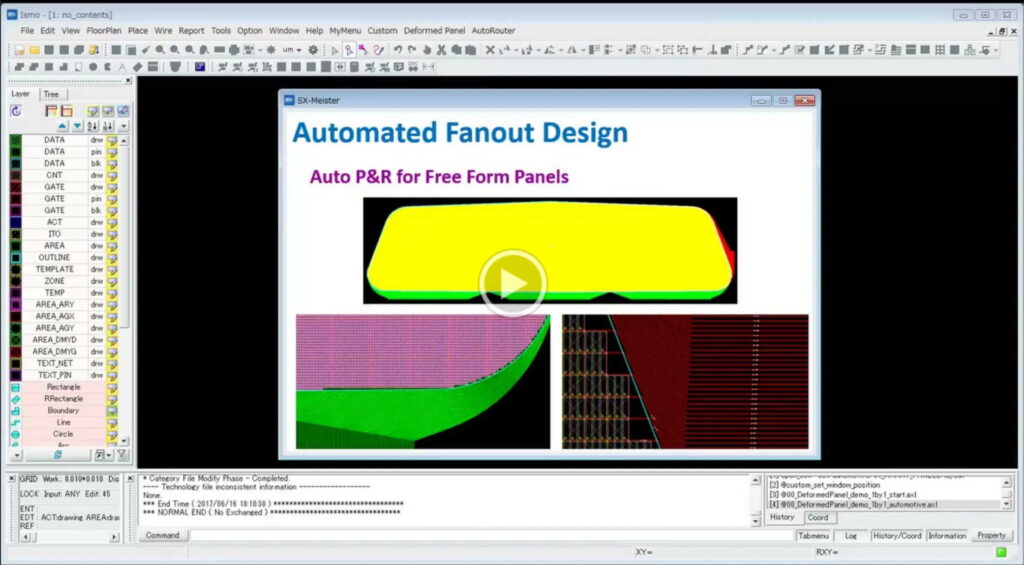This screenshot has width=1024, height=565.
Task: Click into the command input field
Action: (x=491, y=536)
